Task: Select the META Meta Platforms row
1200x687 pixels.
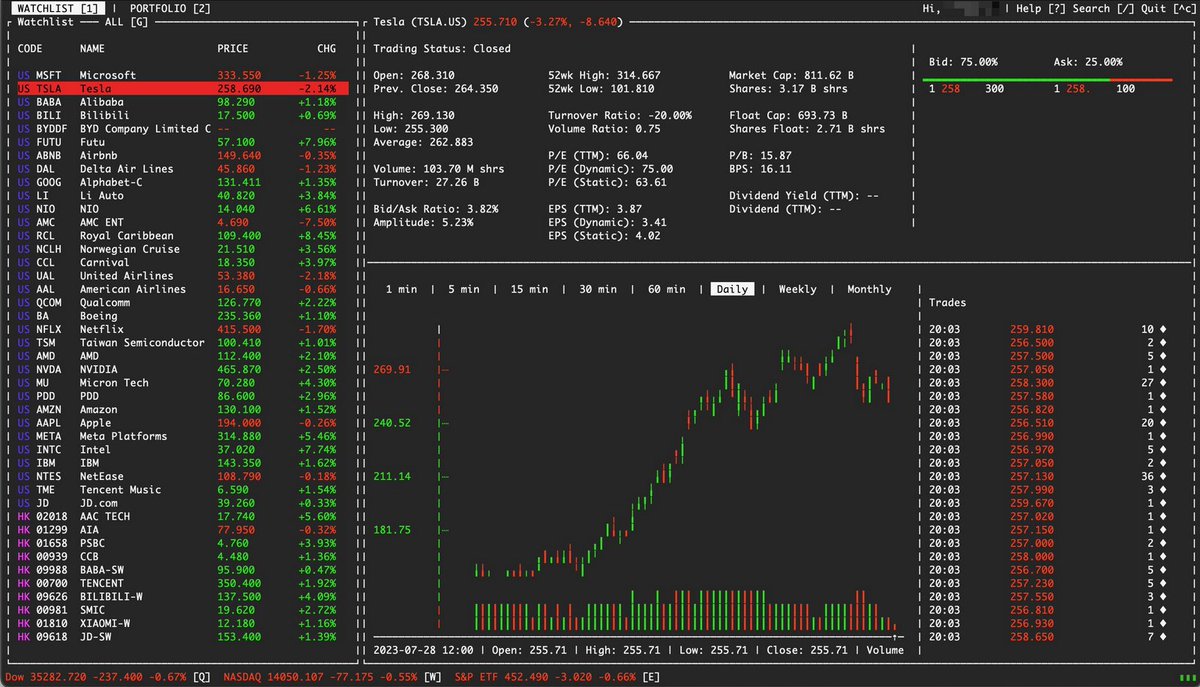Action: (182, 436)
